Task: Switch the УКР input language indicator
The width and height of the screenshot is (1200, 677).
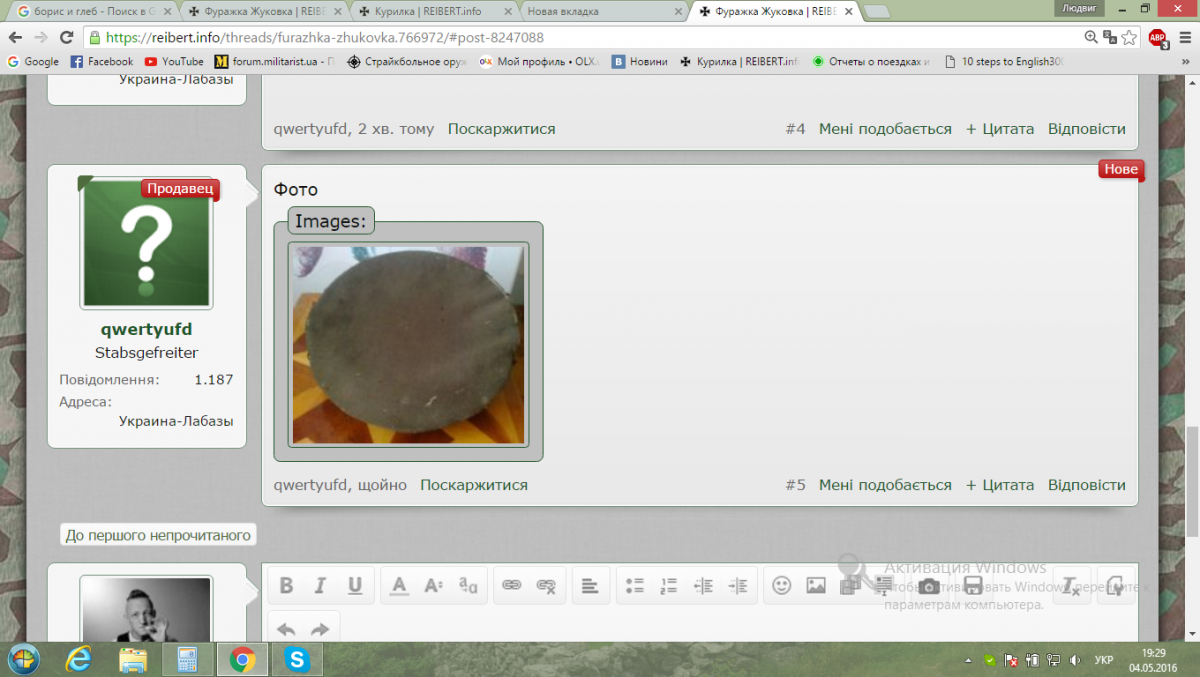Action: 1104,660
